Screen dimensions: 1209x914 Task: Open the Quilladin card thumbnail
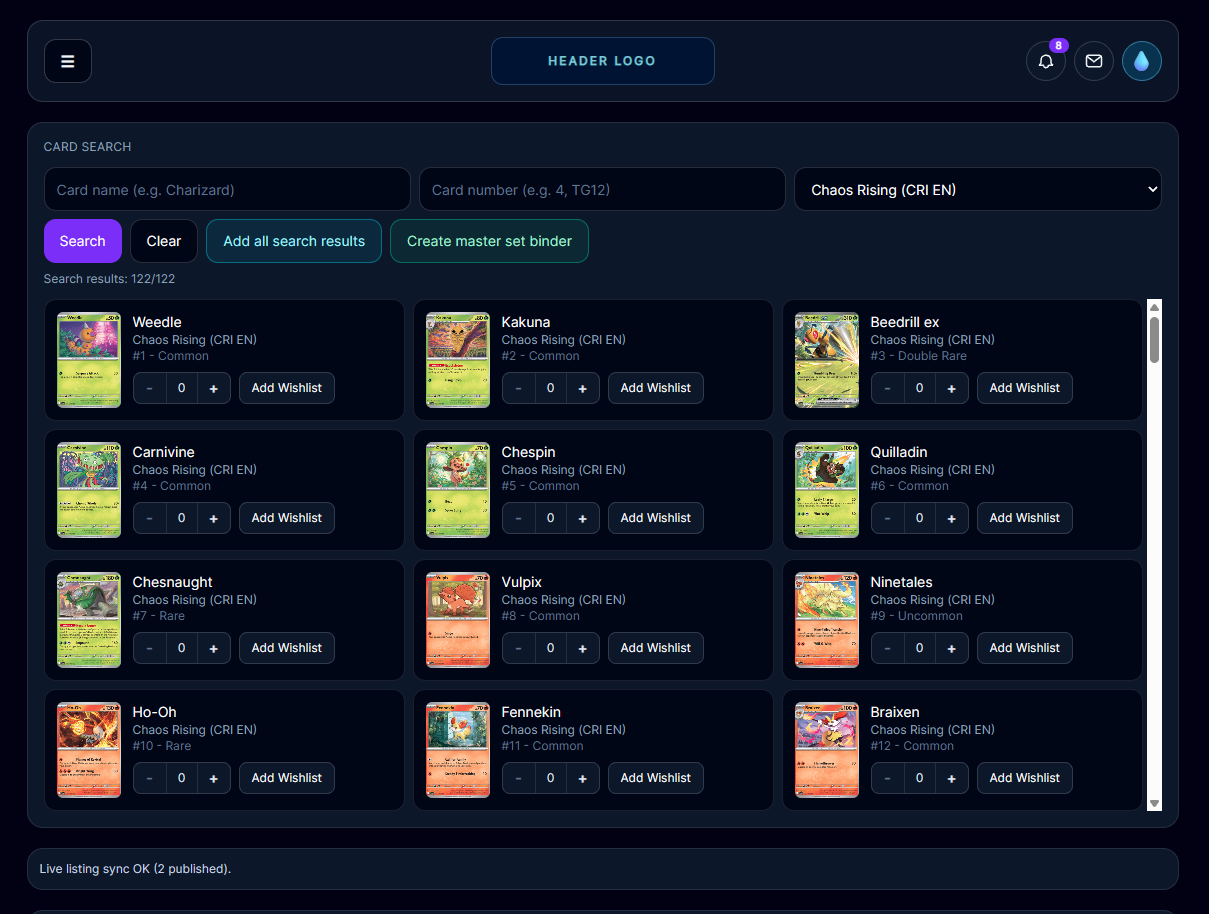coord(827,490)
